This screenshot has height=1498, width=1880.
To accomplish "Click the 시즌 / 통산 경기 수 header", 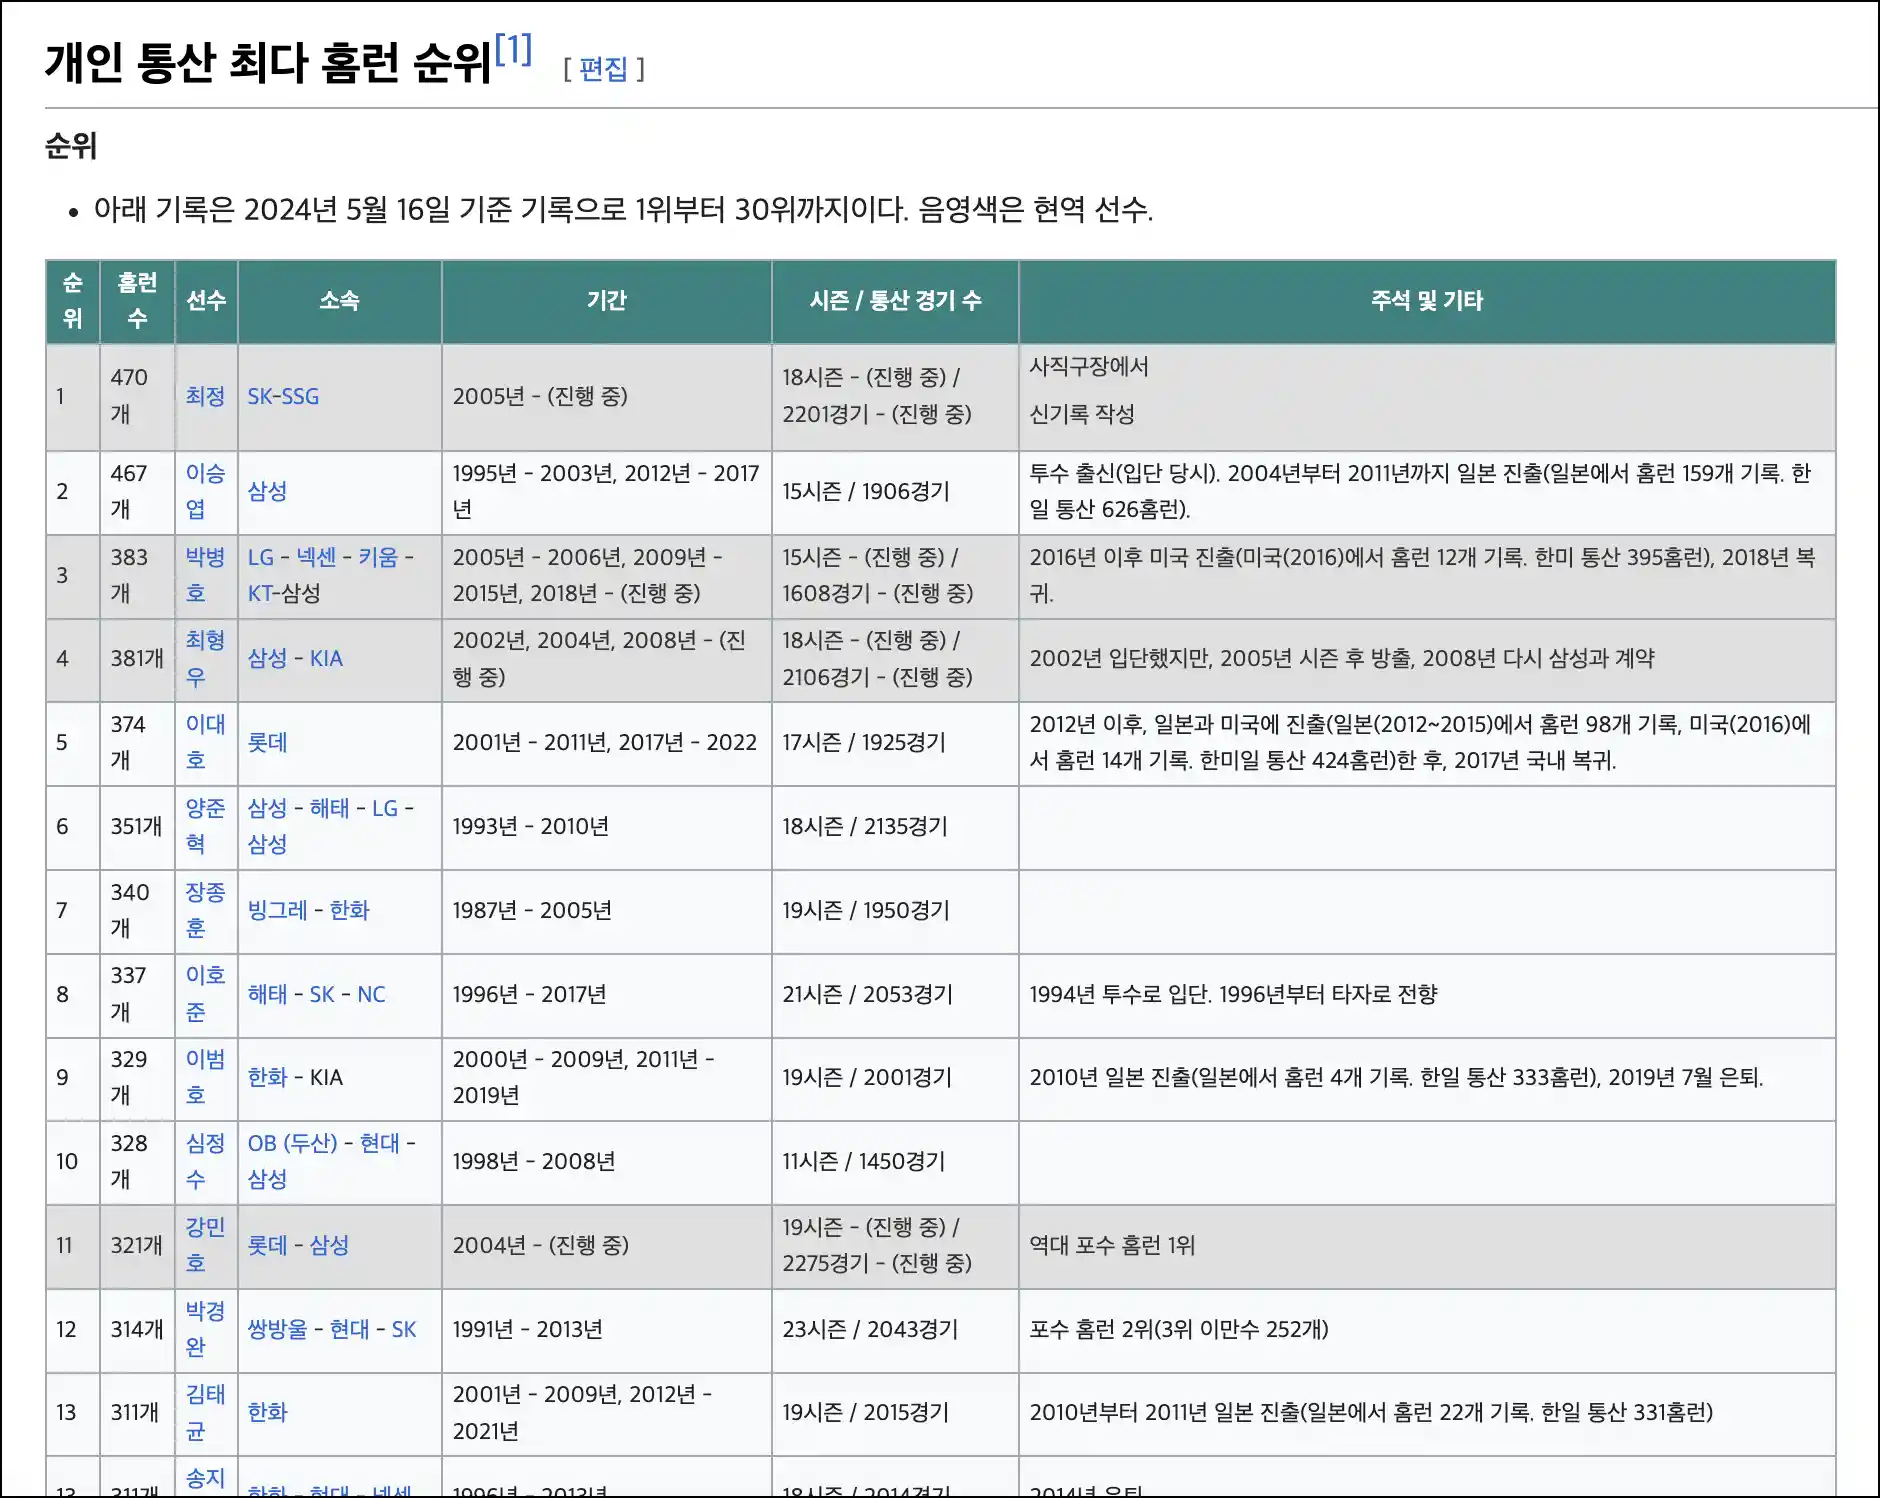I will [896, 301].
